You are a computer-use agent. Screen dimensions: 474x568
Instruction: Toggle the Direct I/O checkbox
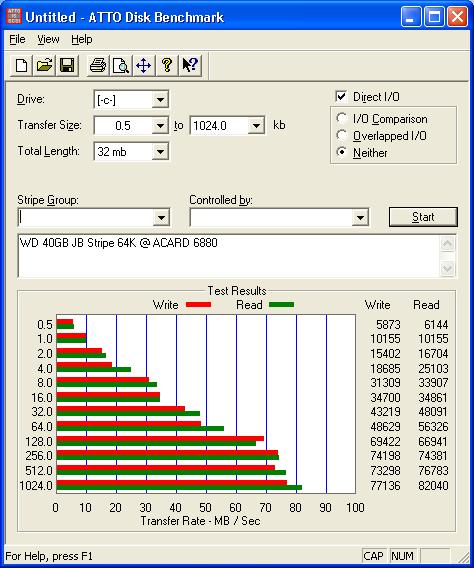tap(341, 96)
